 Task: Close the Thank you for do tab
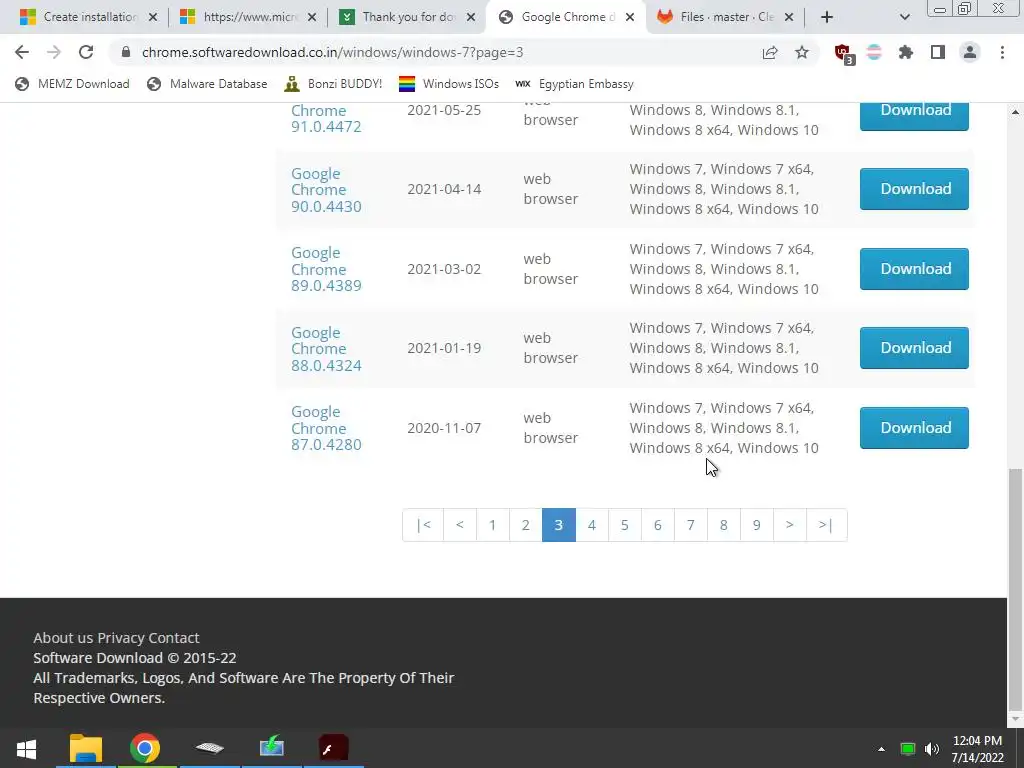point(471,18)
